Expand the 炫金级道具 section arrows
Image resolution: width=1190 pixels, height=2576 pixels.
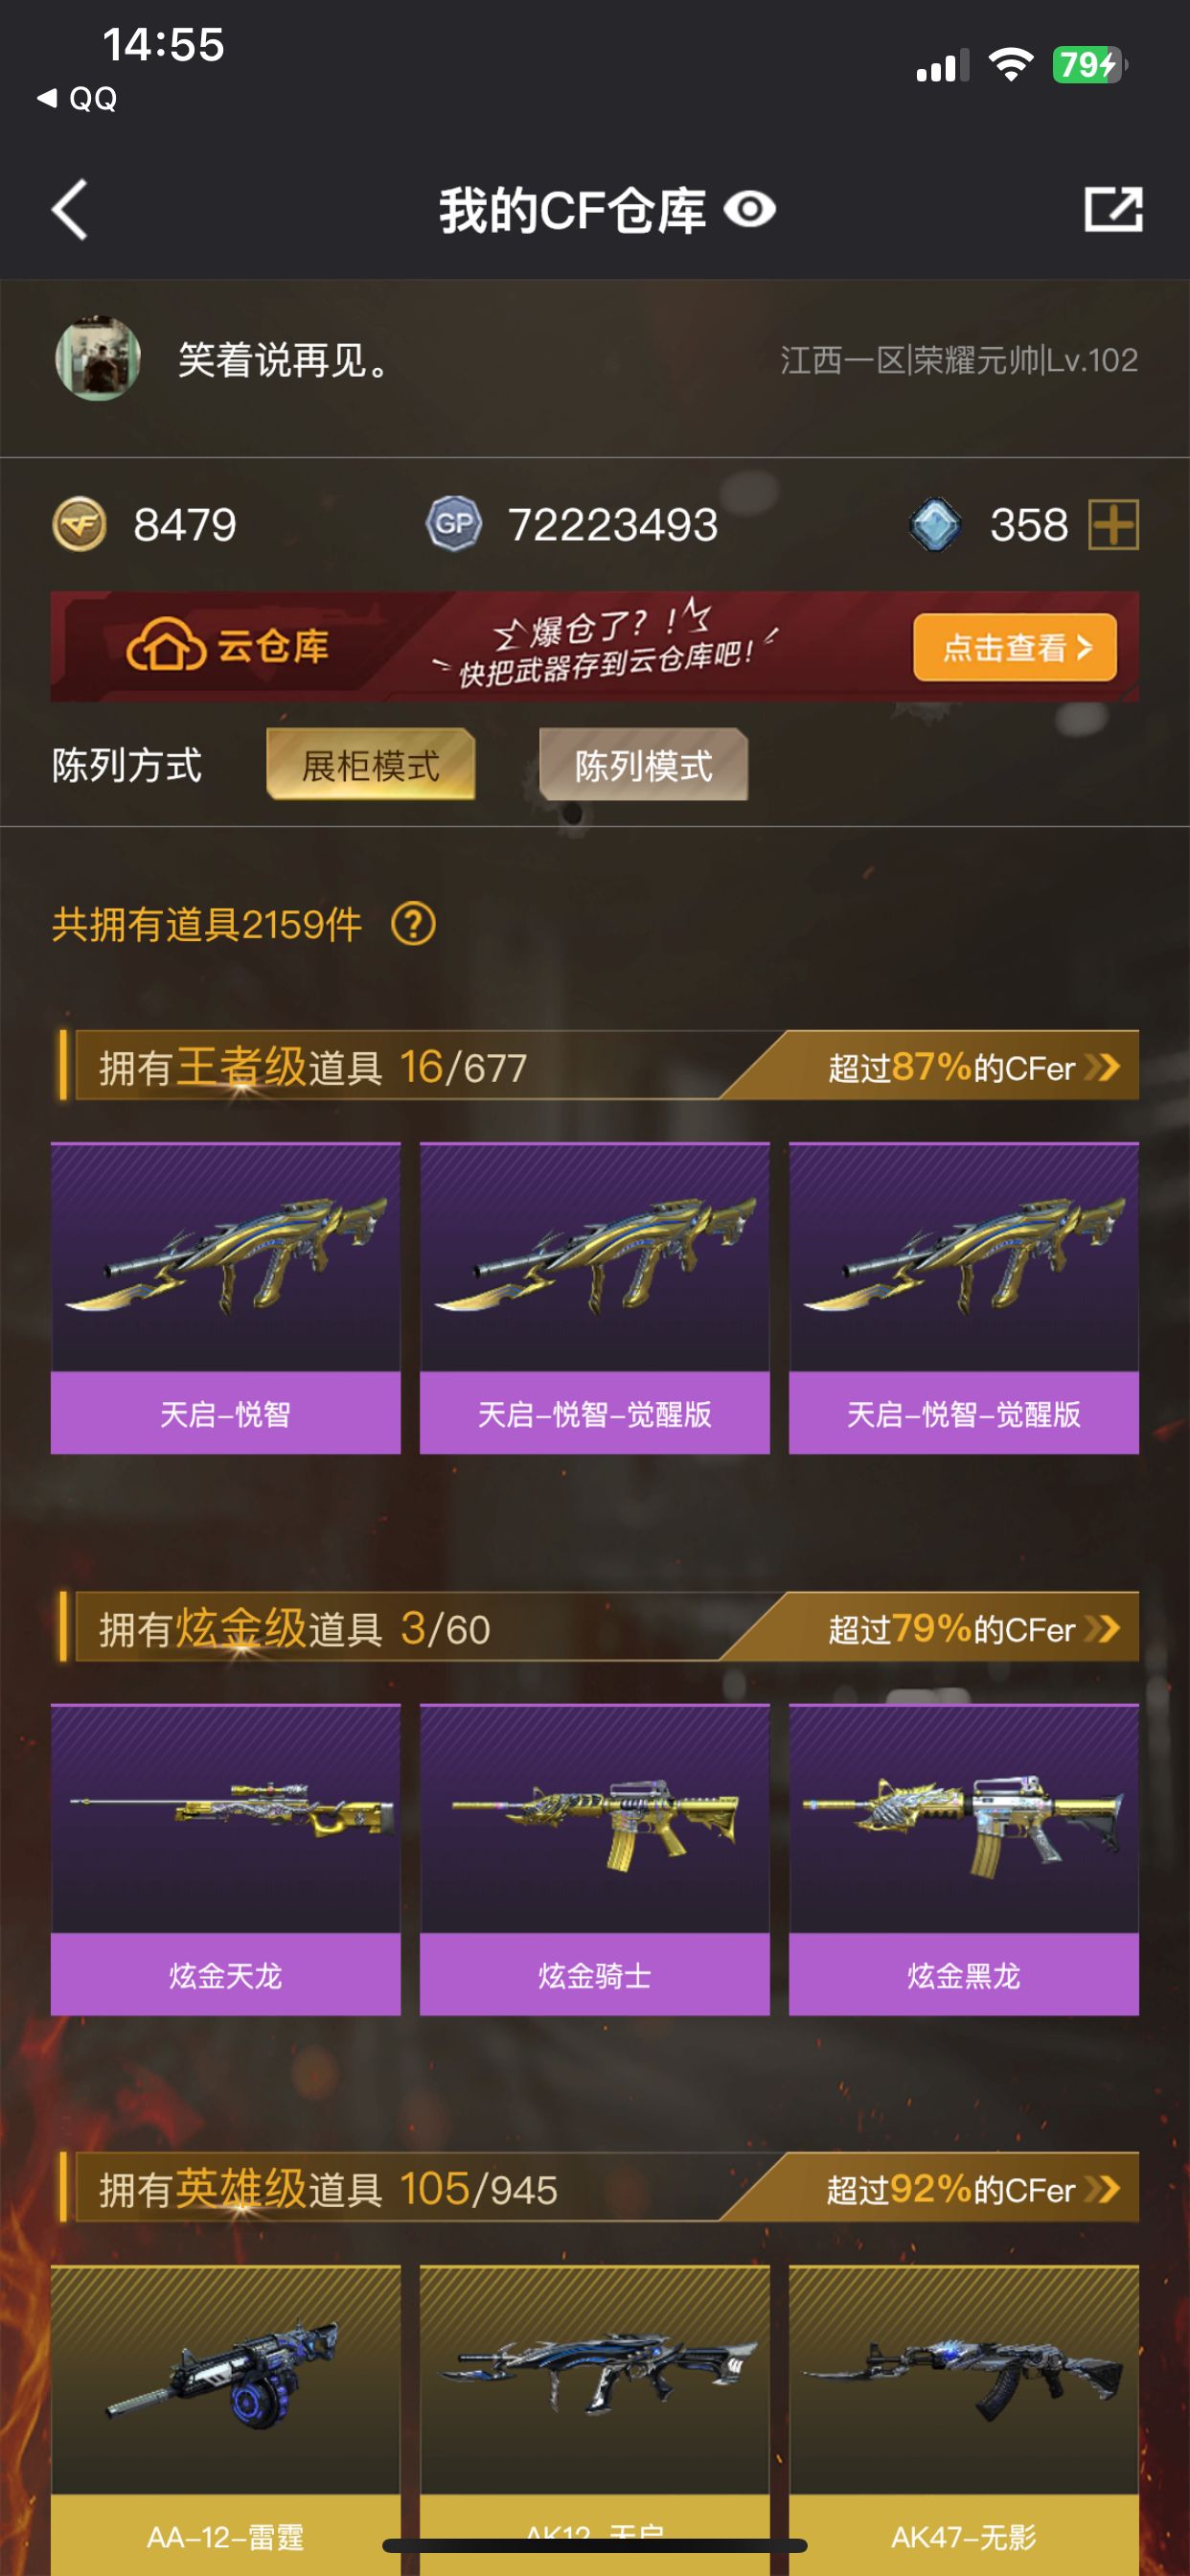tap(1102, 1628)
